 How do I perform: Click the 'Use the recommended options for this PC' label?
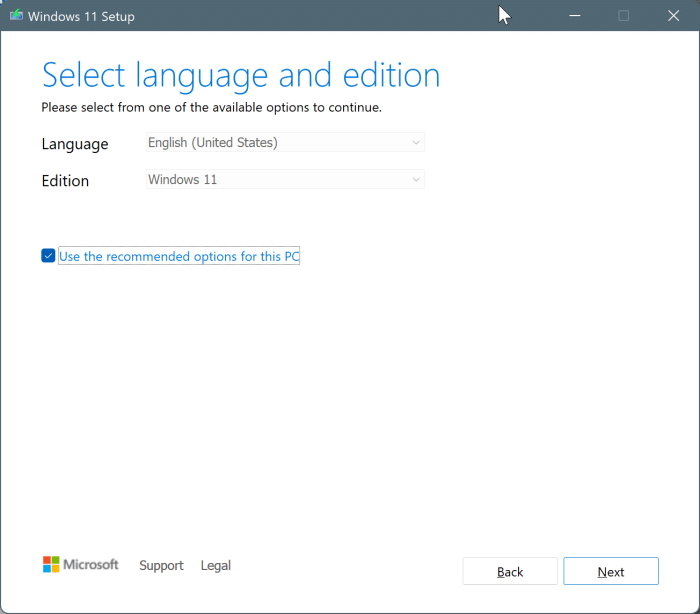(179, 256)
